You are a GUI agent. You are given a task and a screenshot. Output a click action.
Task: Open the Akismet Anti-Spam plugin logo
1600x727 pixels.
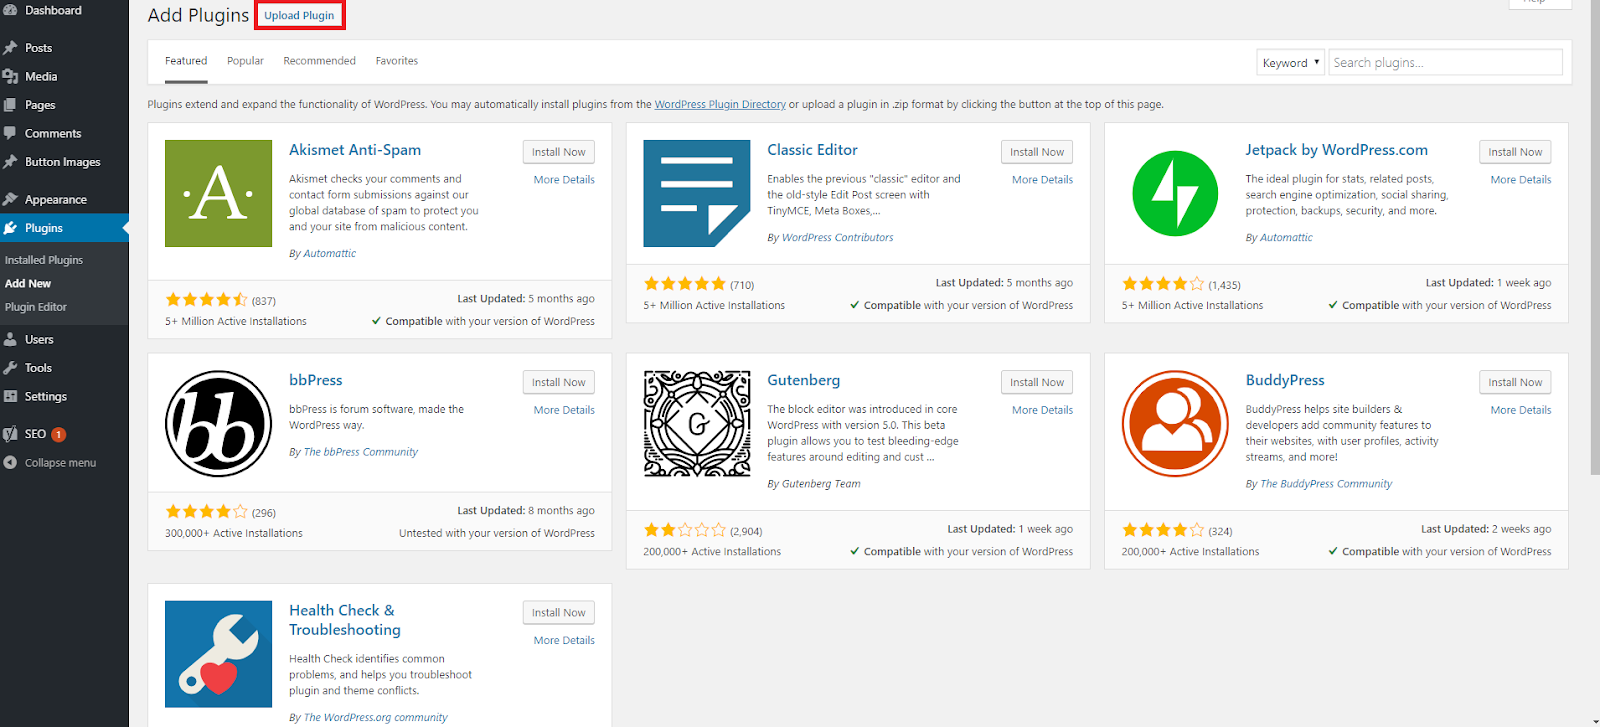click(218, 193)
